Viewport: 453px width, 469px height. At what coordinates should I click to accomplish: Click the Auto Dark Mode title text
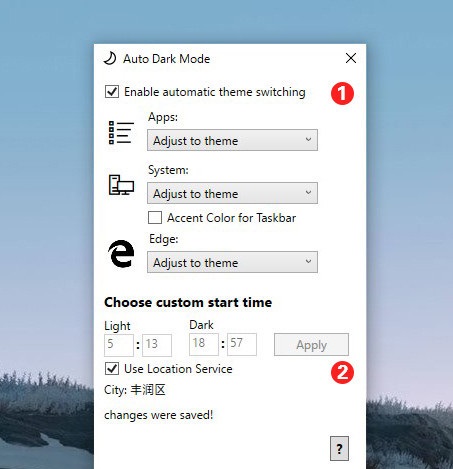pyautogui.click(x=167, y=59)
